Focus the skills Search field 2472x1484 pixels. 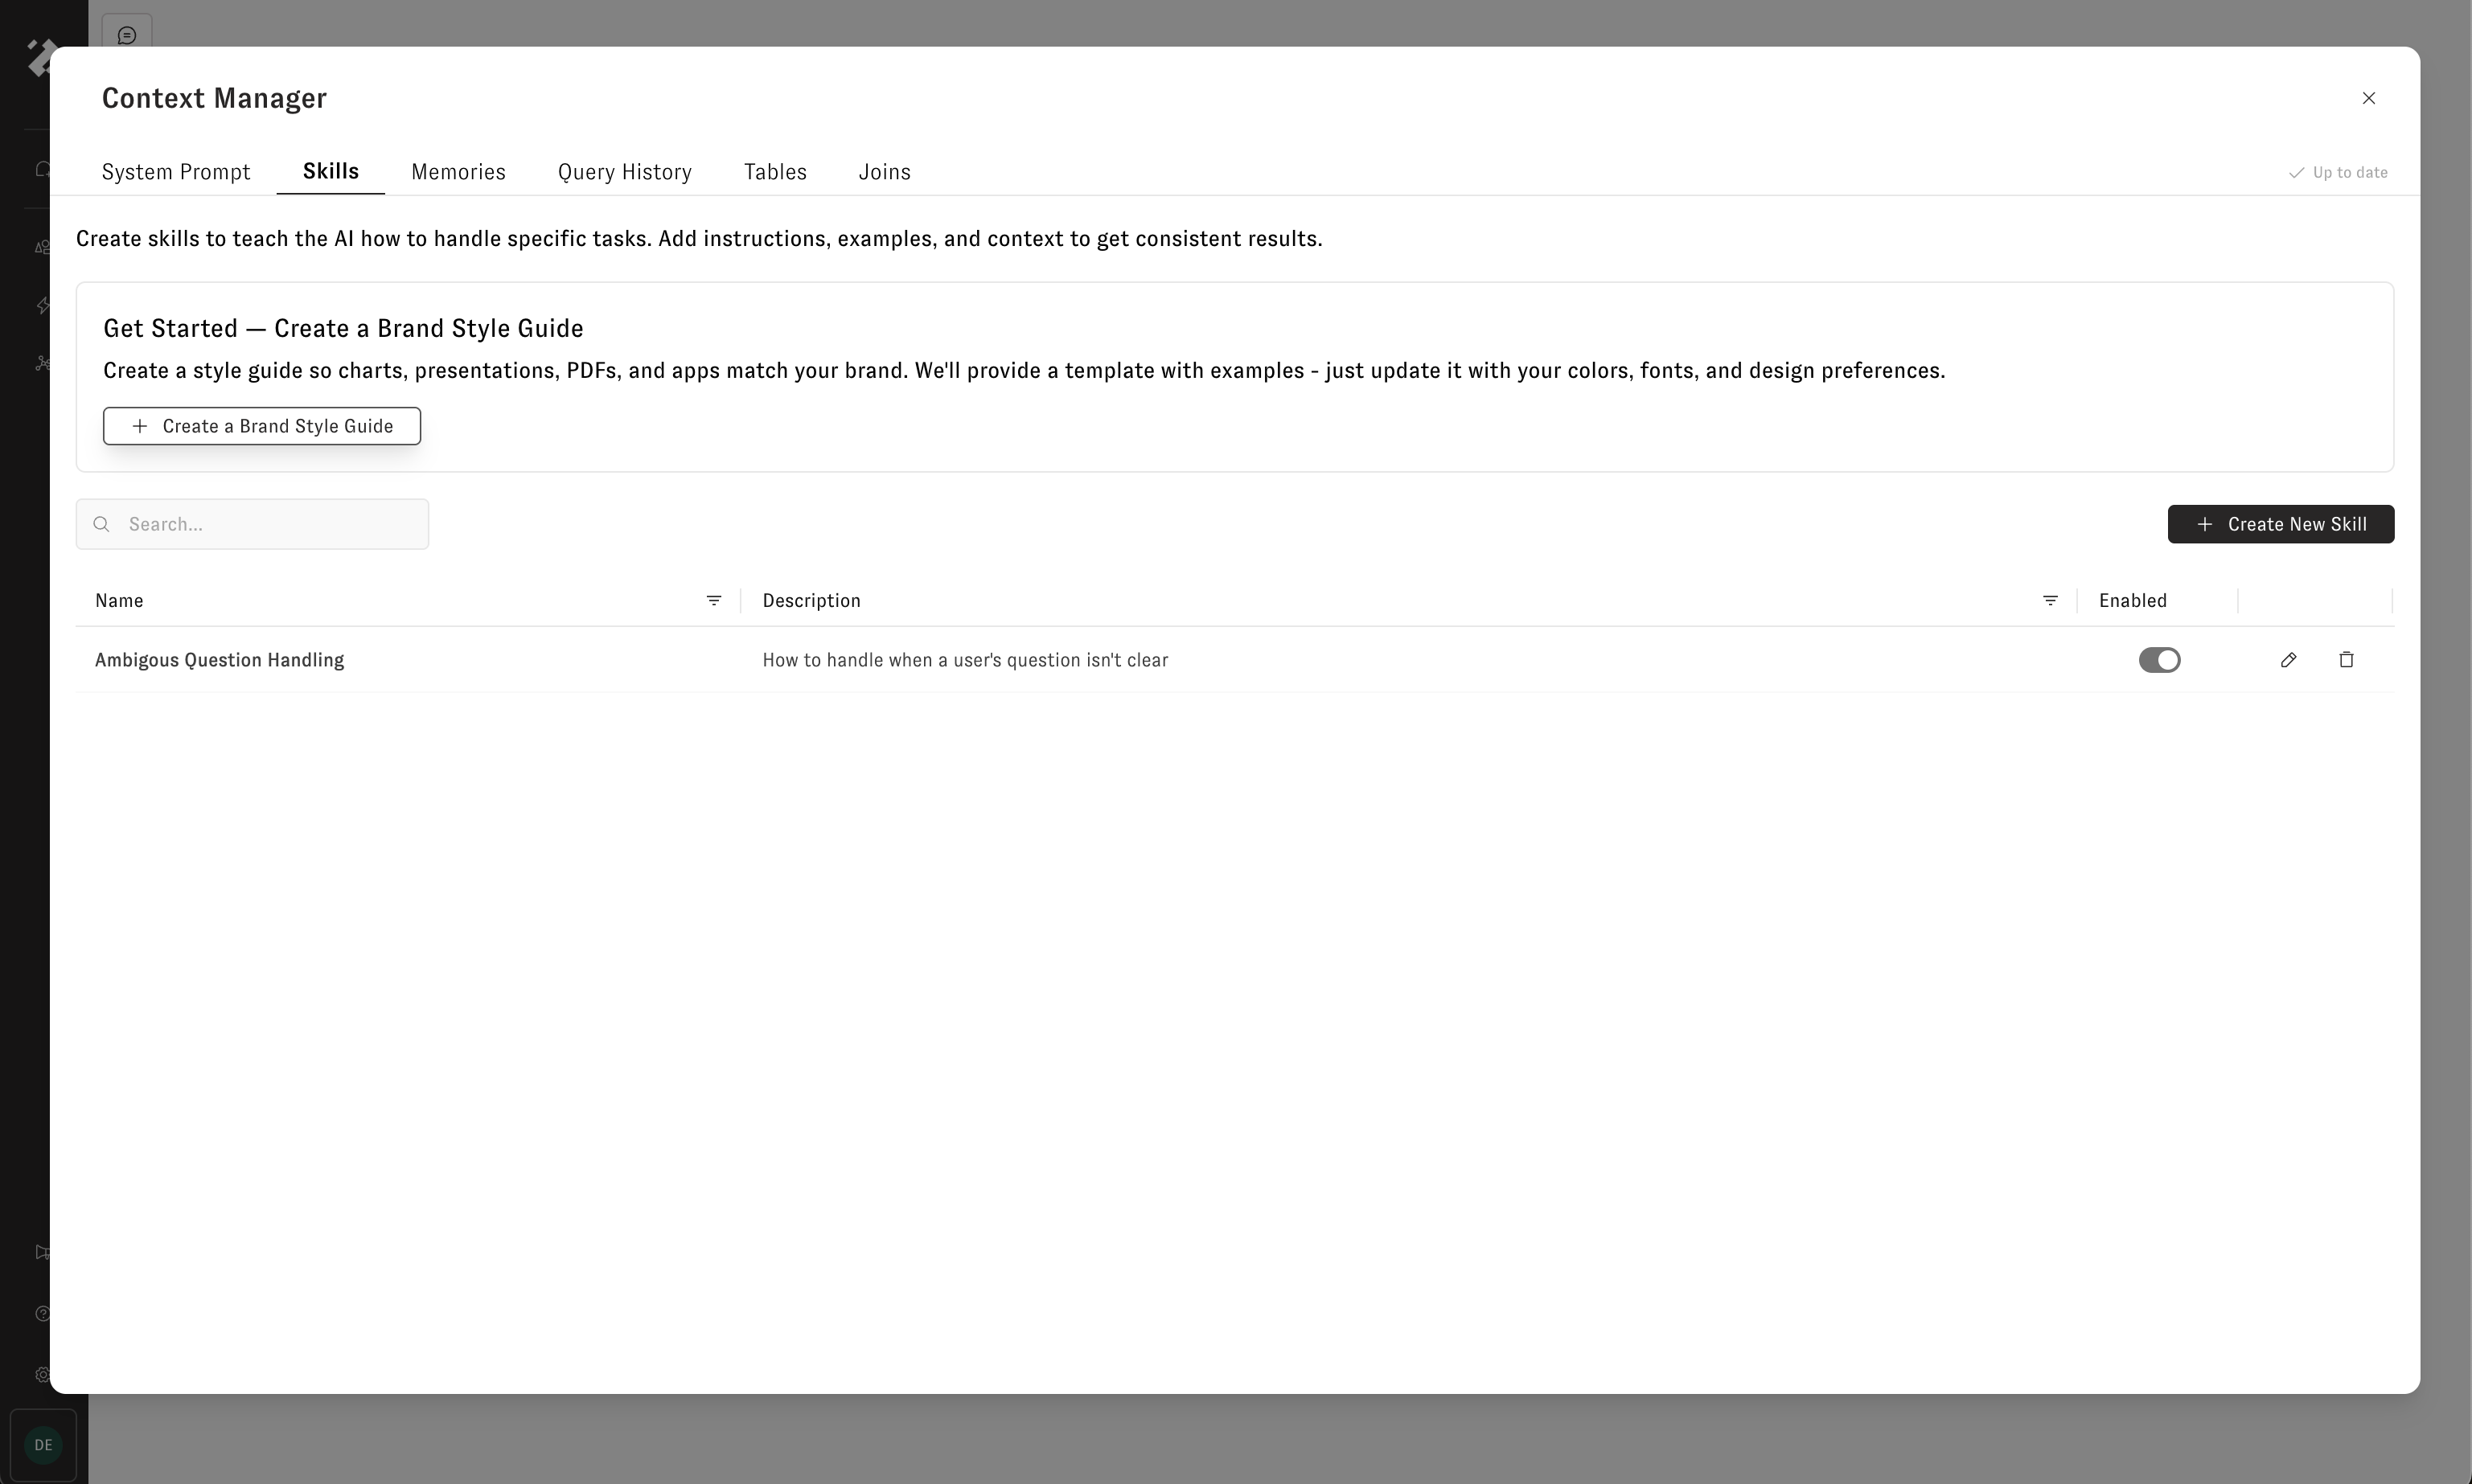coord(270,524)
